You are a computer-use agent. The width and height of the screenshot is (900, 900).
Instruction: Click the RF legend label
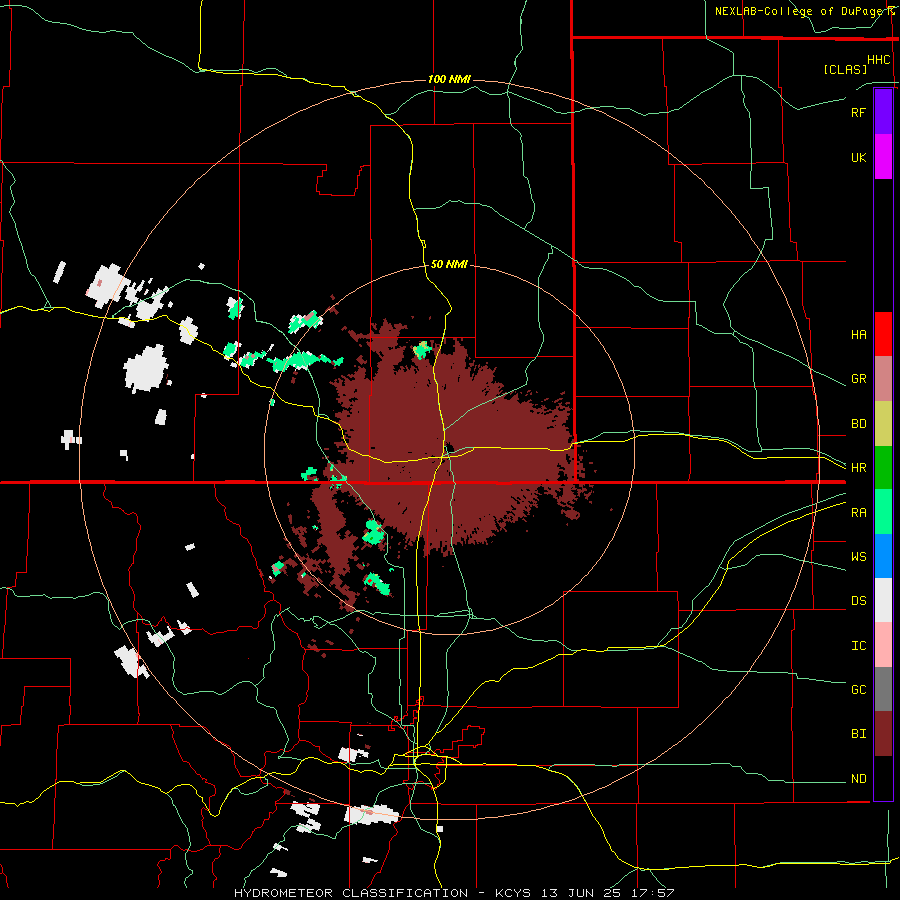point(858,112)
